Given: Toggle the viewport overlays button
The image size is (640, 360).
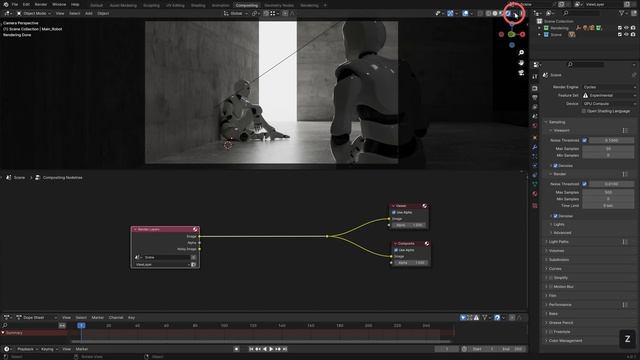Looking at the screenshot, I should point(465,13).
